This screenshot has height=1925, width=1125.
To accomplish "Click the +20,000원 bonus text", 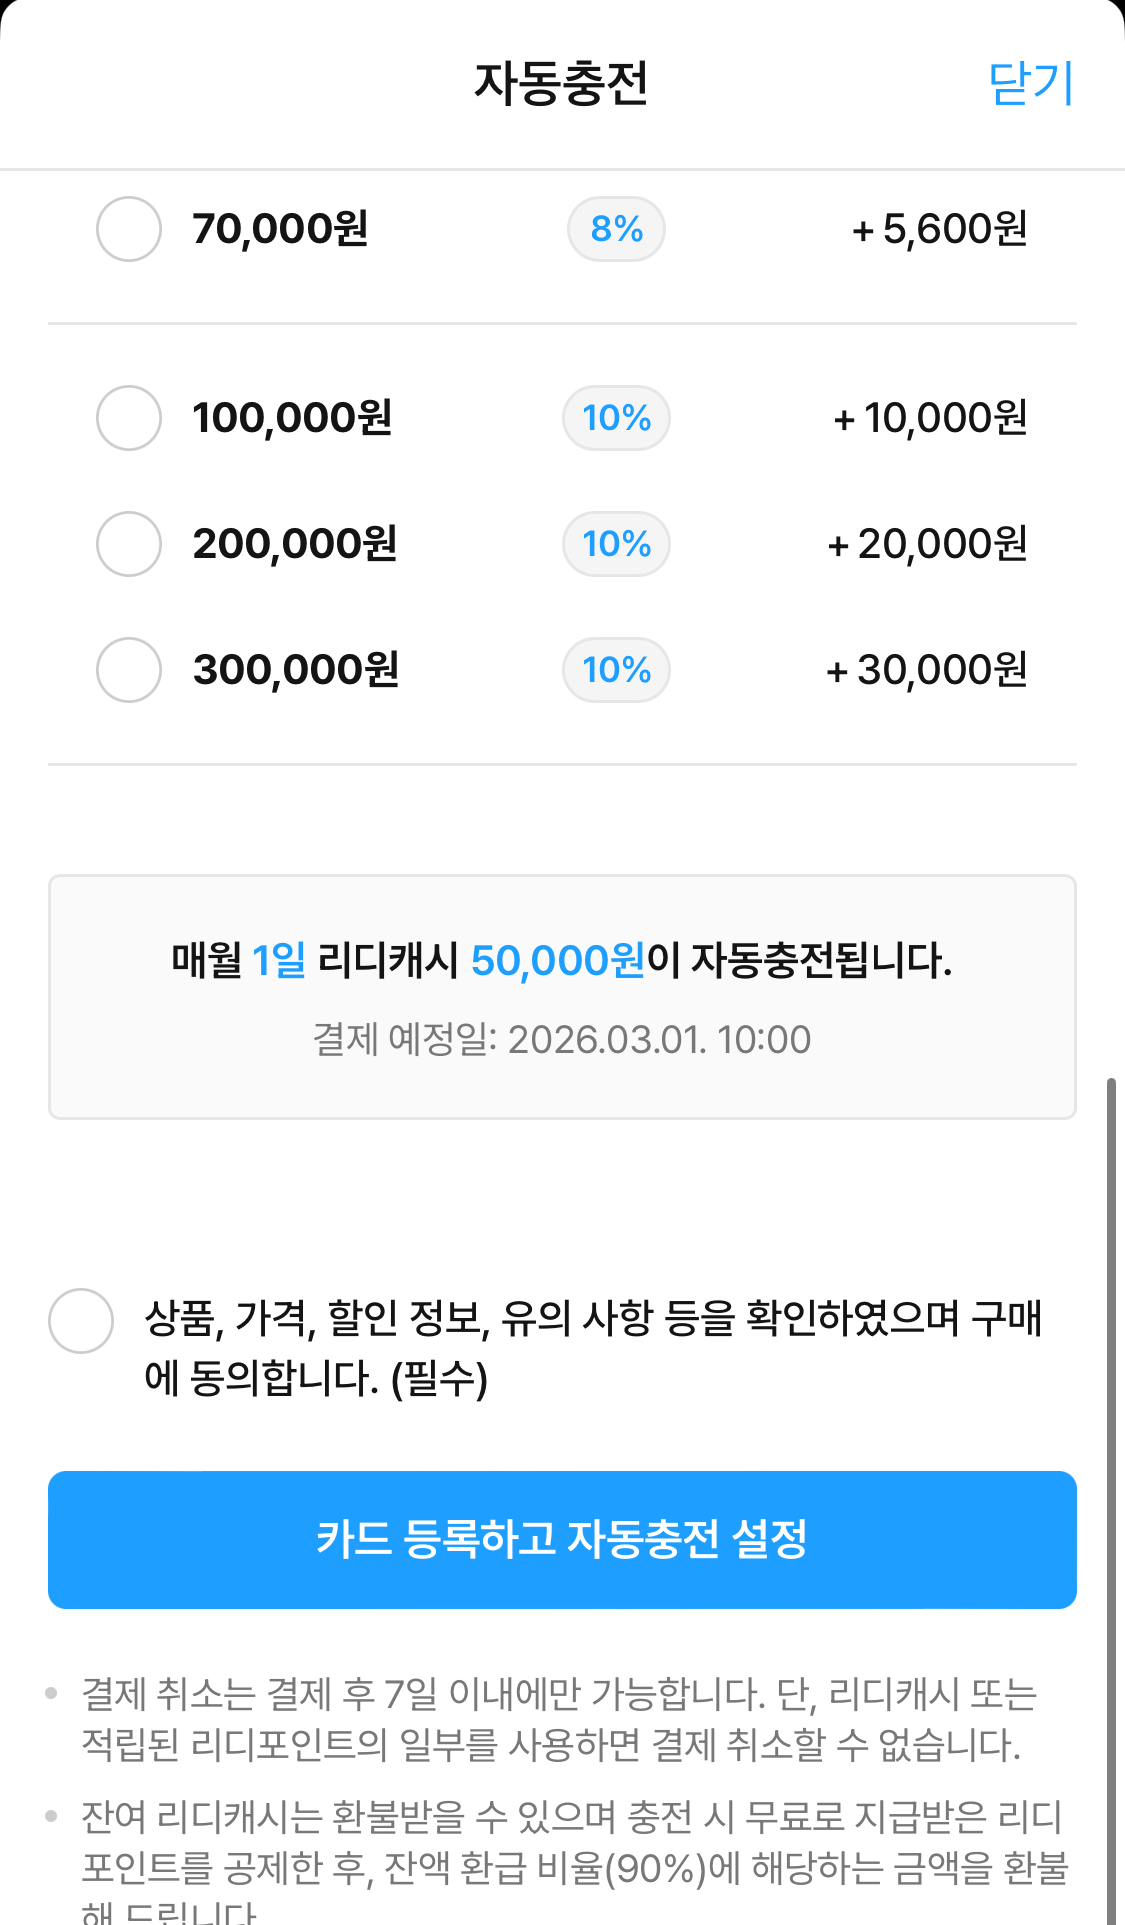I will click(927, 544).
